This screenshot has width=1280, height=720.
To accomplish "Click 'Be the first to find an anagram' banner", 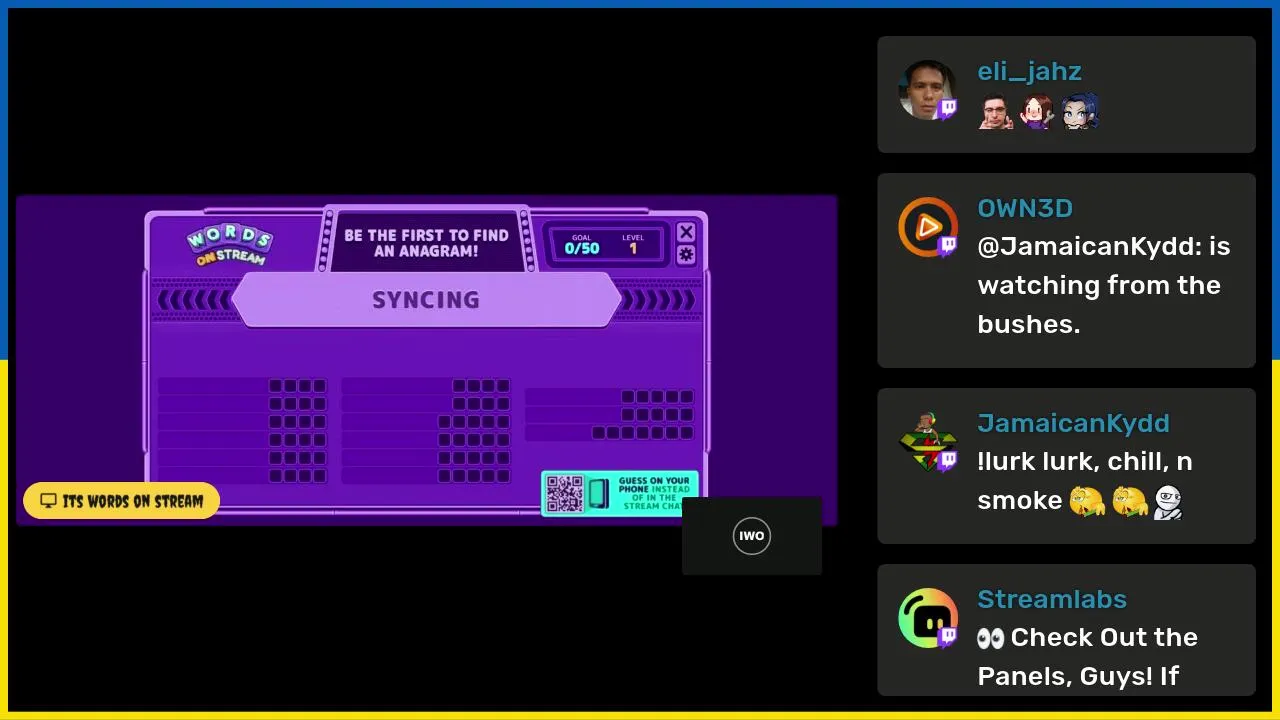I will (426, 243).
